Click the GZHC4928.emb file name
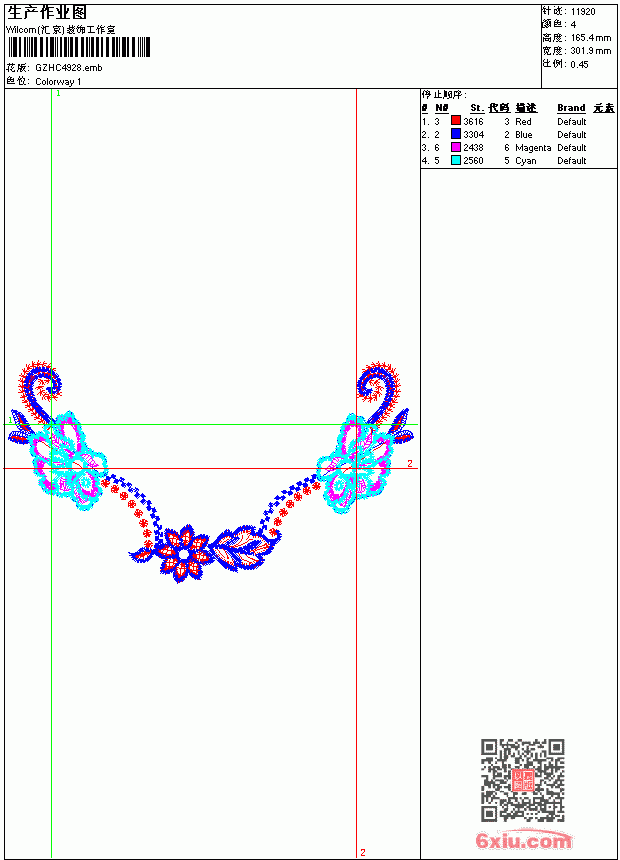Image resolution: width=620 pixels, height=860 pixels. 69,68
